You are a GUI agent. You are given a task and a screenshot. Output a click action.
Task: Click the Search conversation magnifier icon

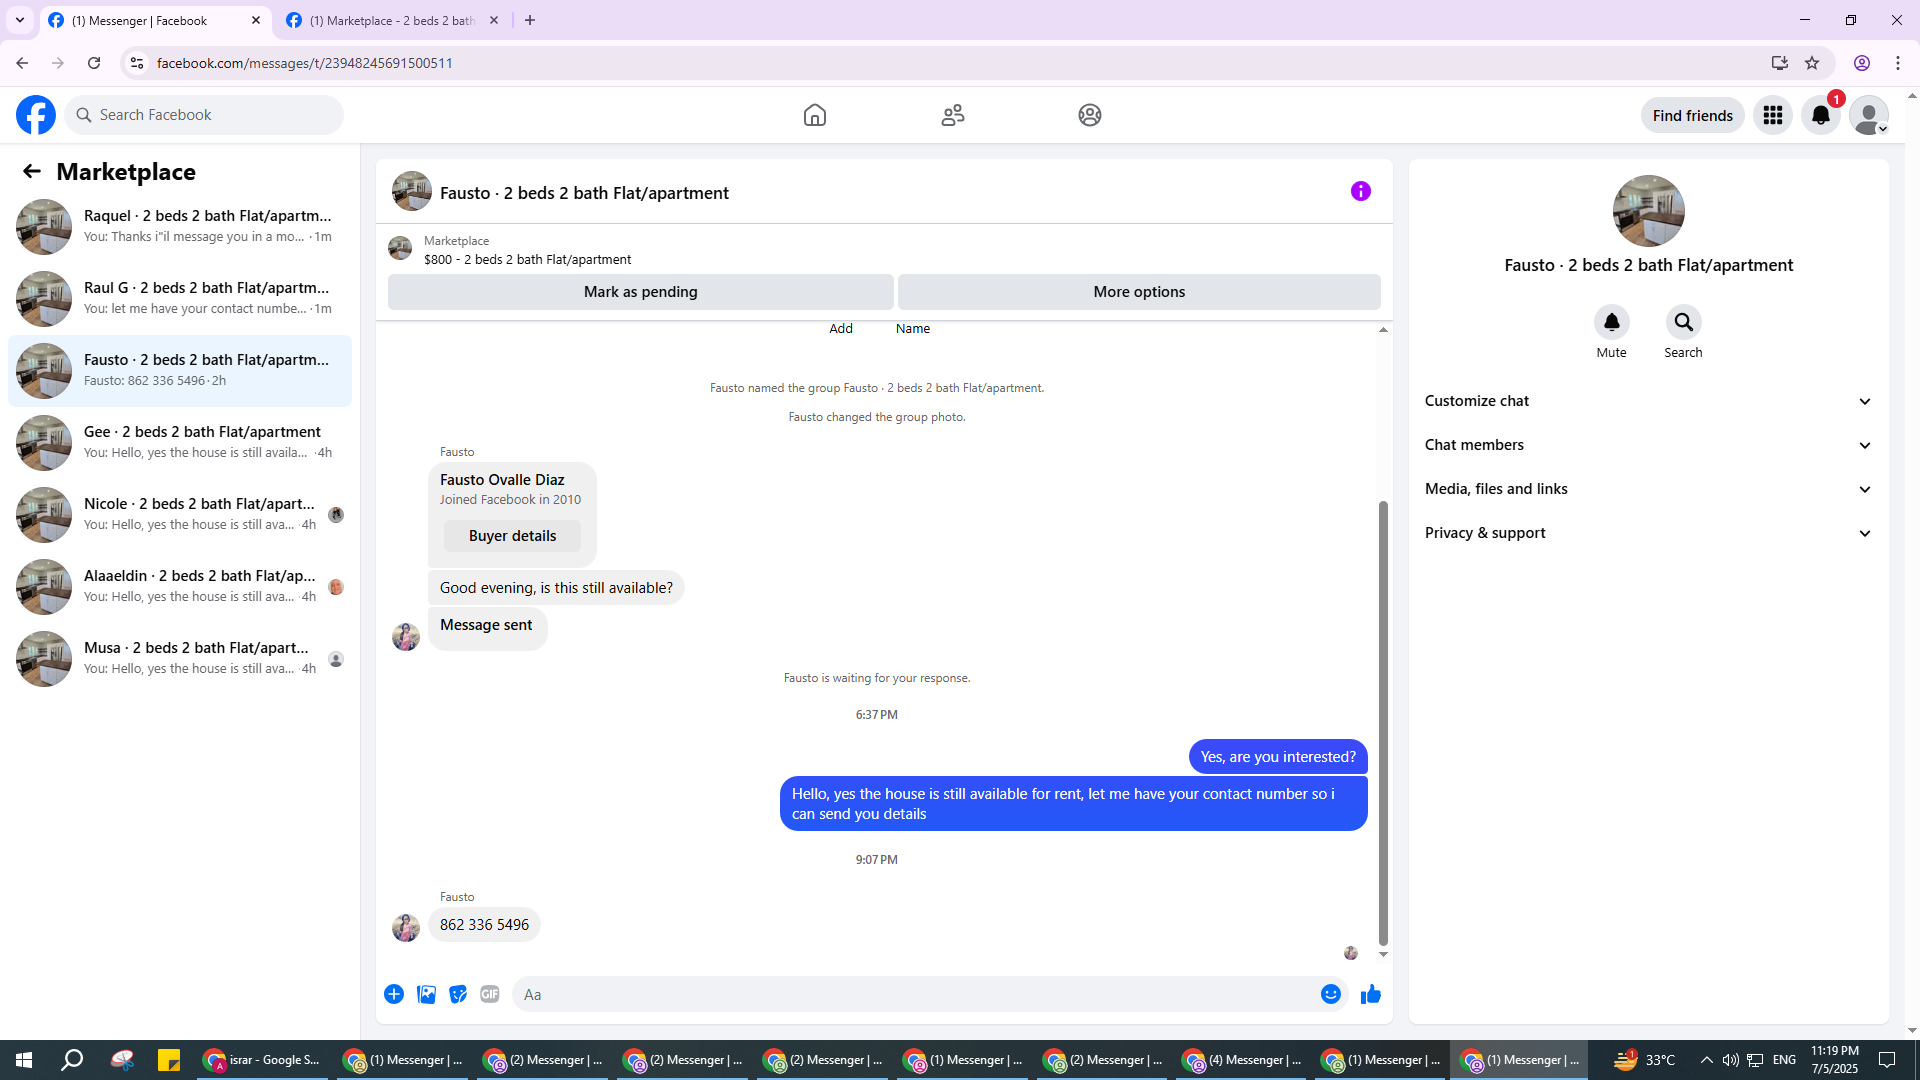(x=1683, y=322)
